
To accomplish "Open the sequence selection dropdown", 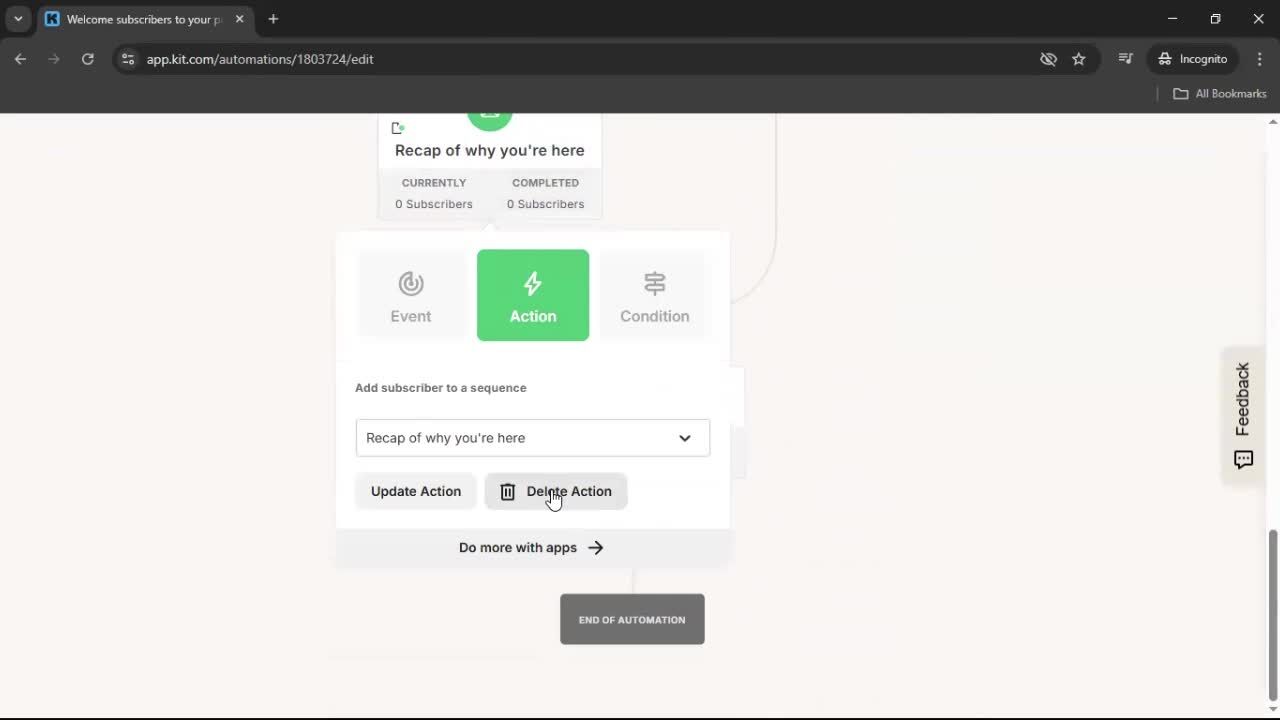I will (685, 438).
